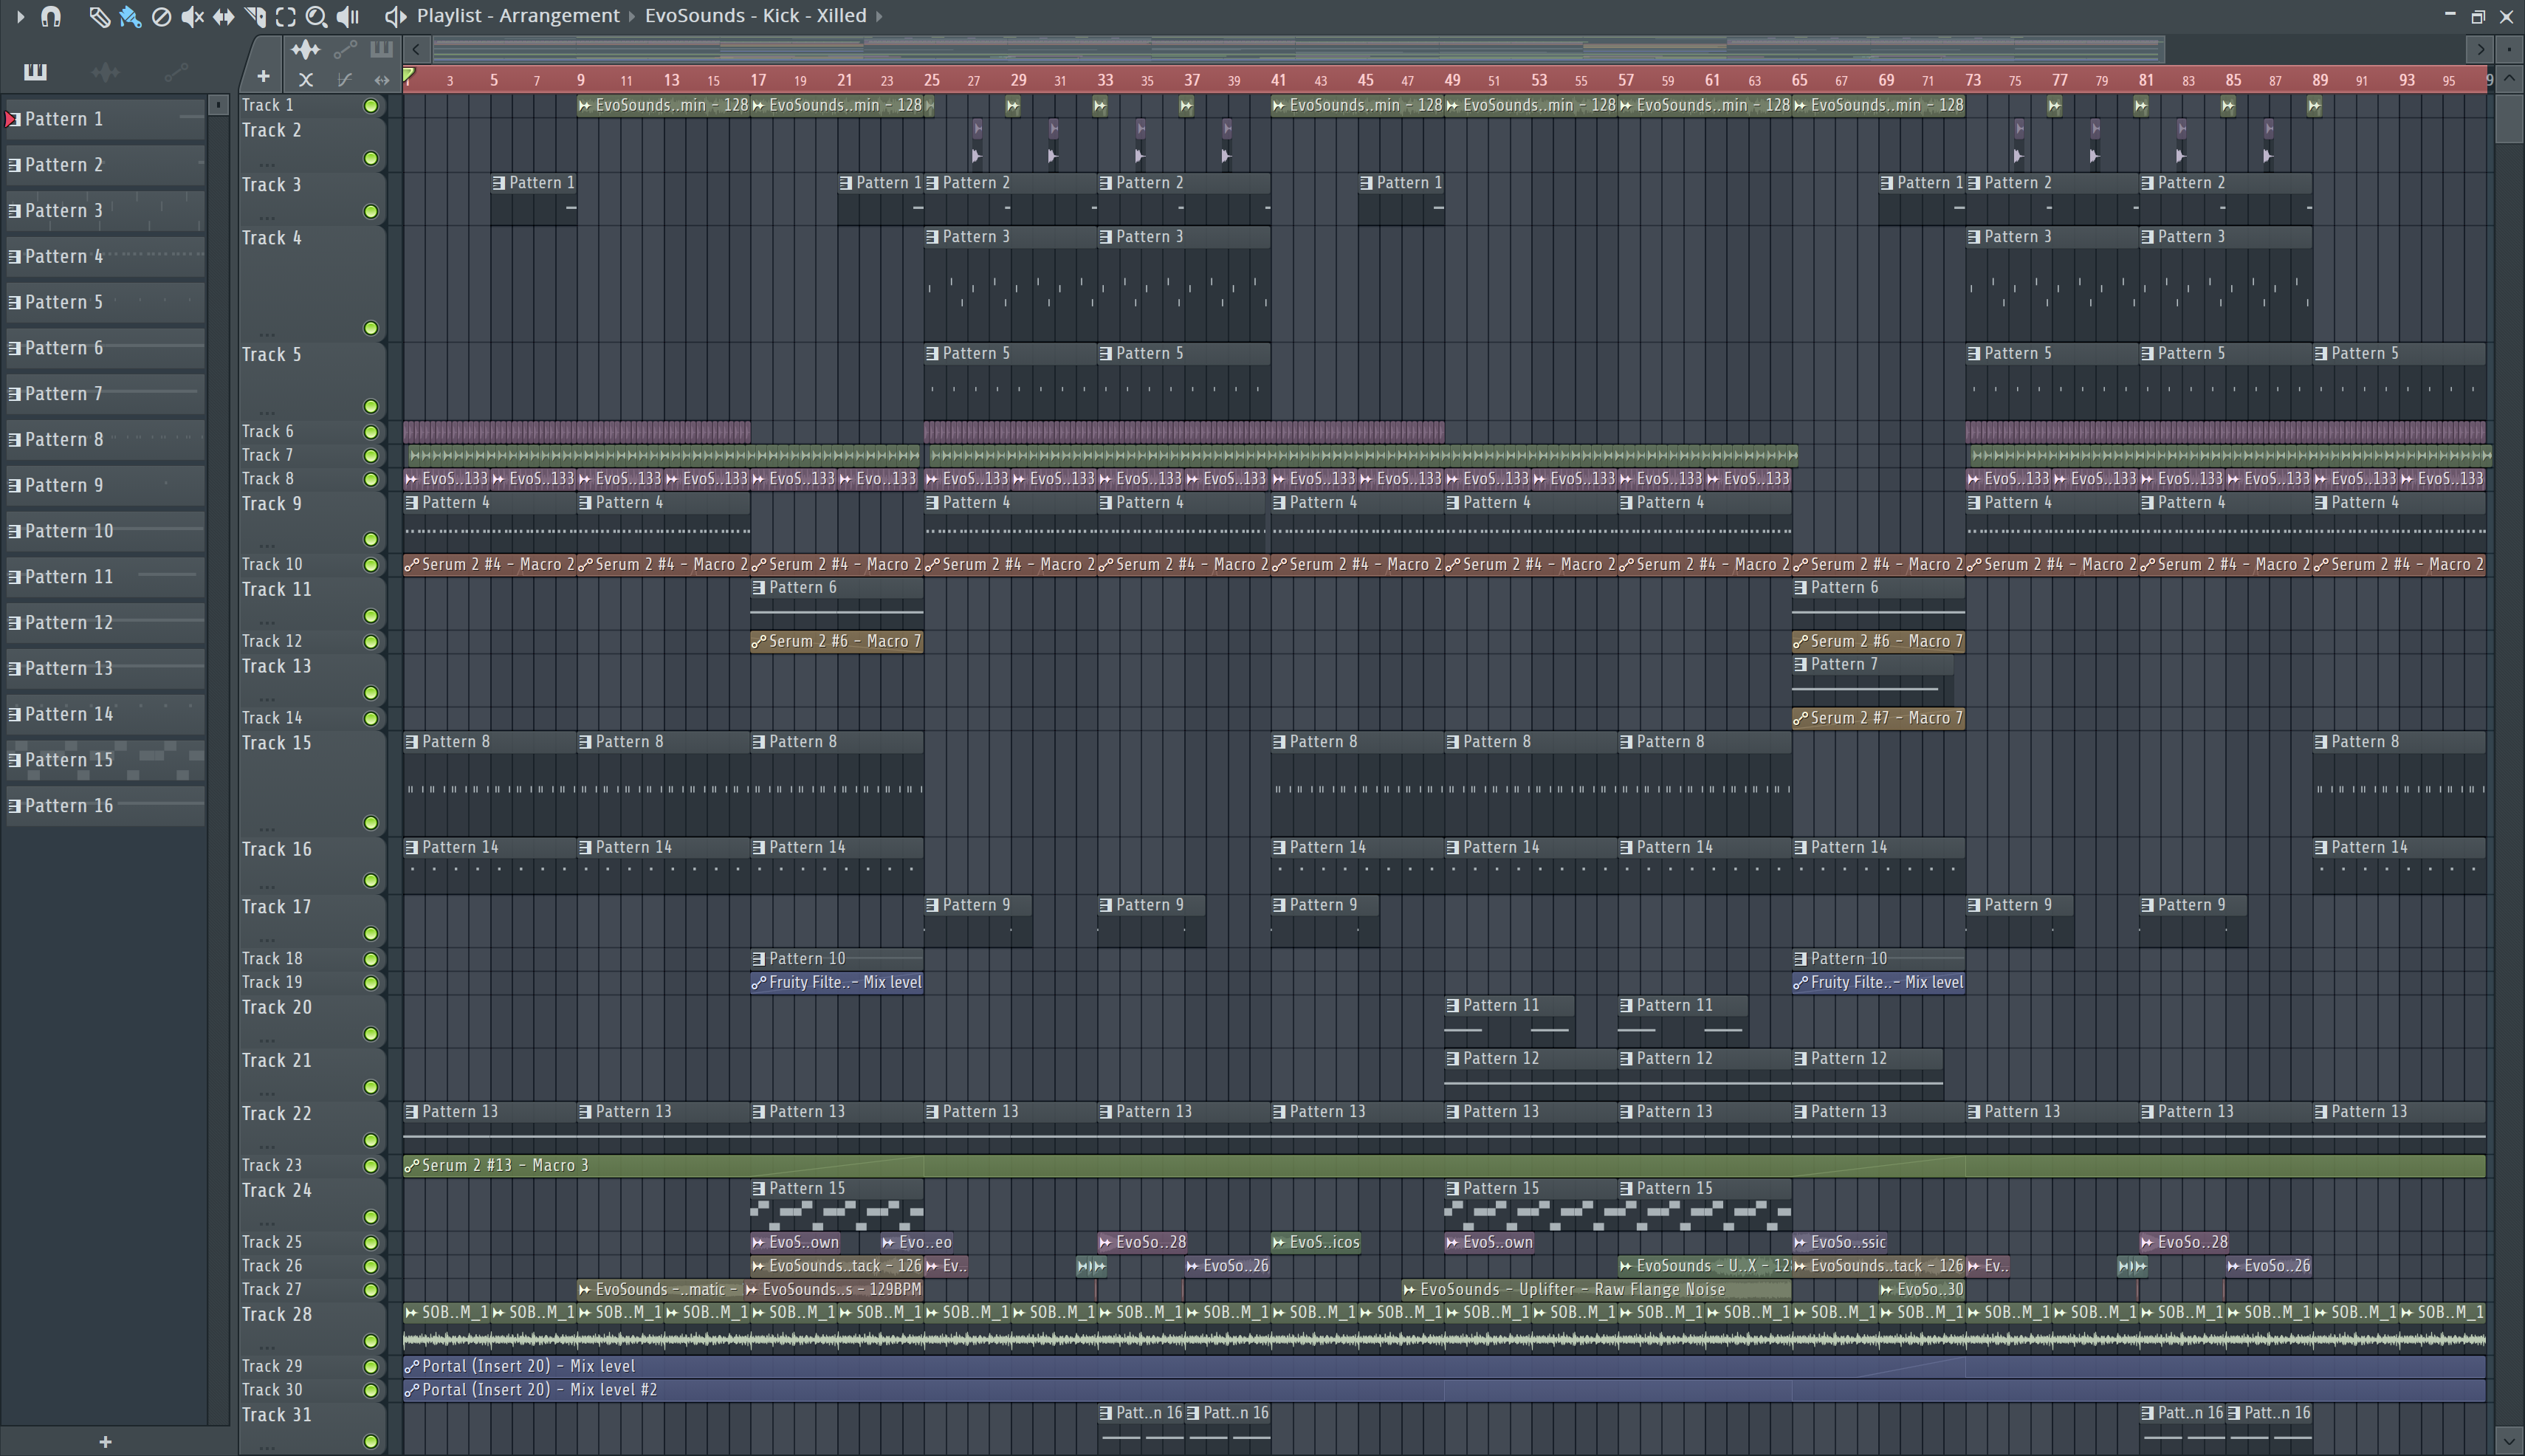The width and height of the screenshot is (2525, 1456).
Task: Click the add marker plus icon
Action: (x=263, y=76)
